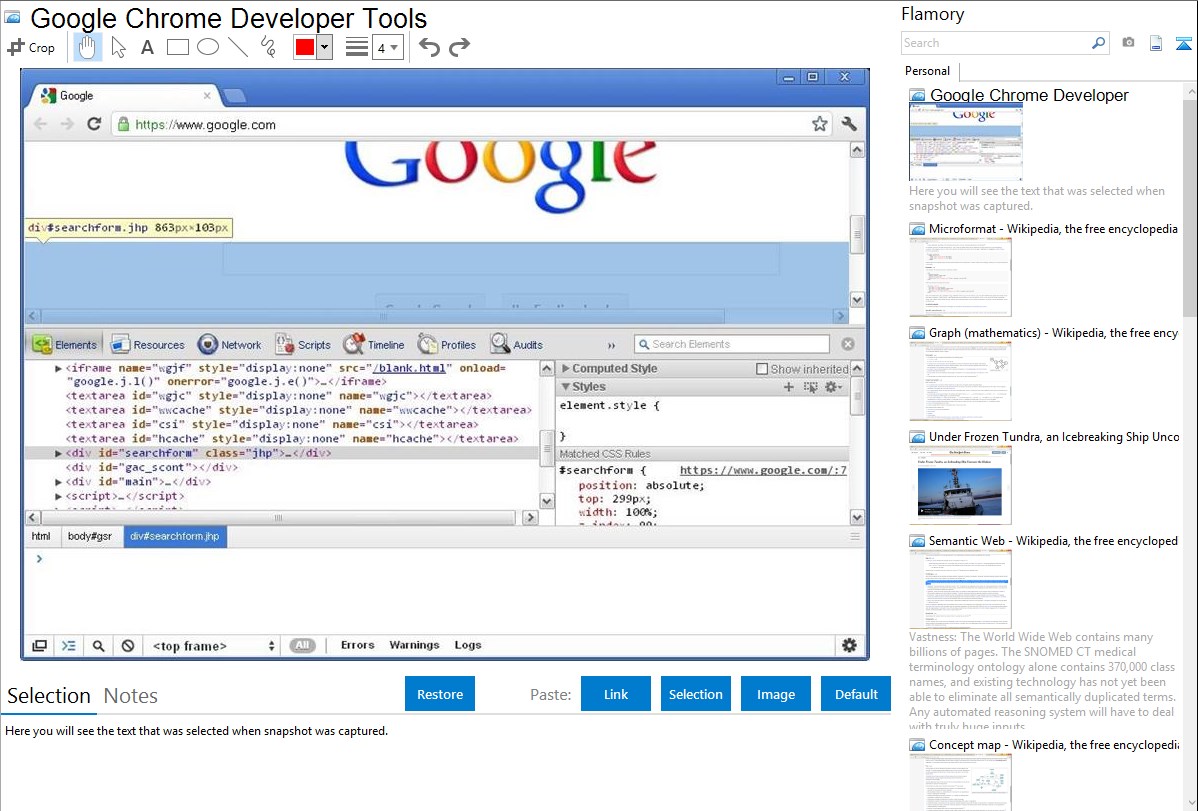Select the body#gsr breadcrumb
Screen dimensions: 1198x811
pos(89,537)
